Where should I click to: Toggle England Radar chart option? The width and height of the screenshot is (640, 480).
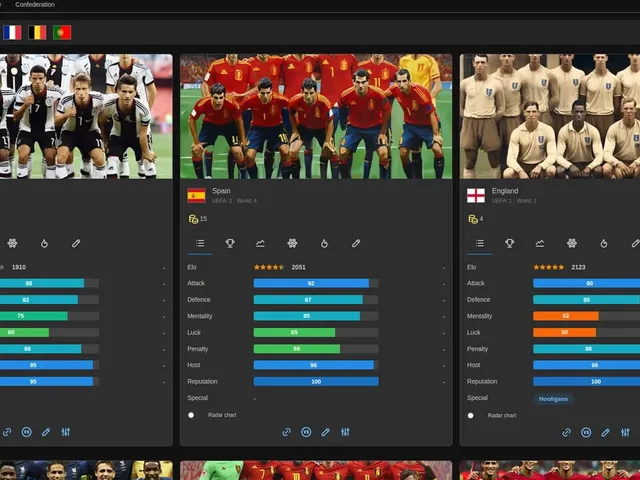[x=471, y=416]
